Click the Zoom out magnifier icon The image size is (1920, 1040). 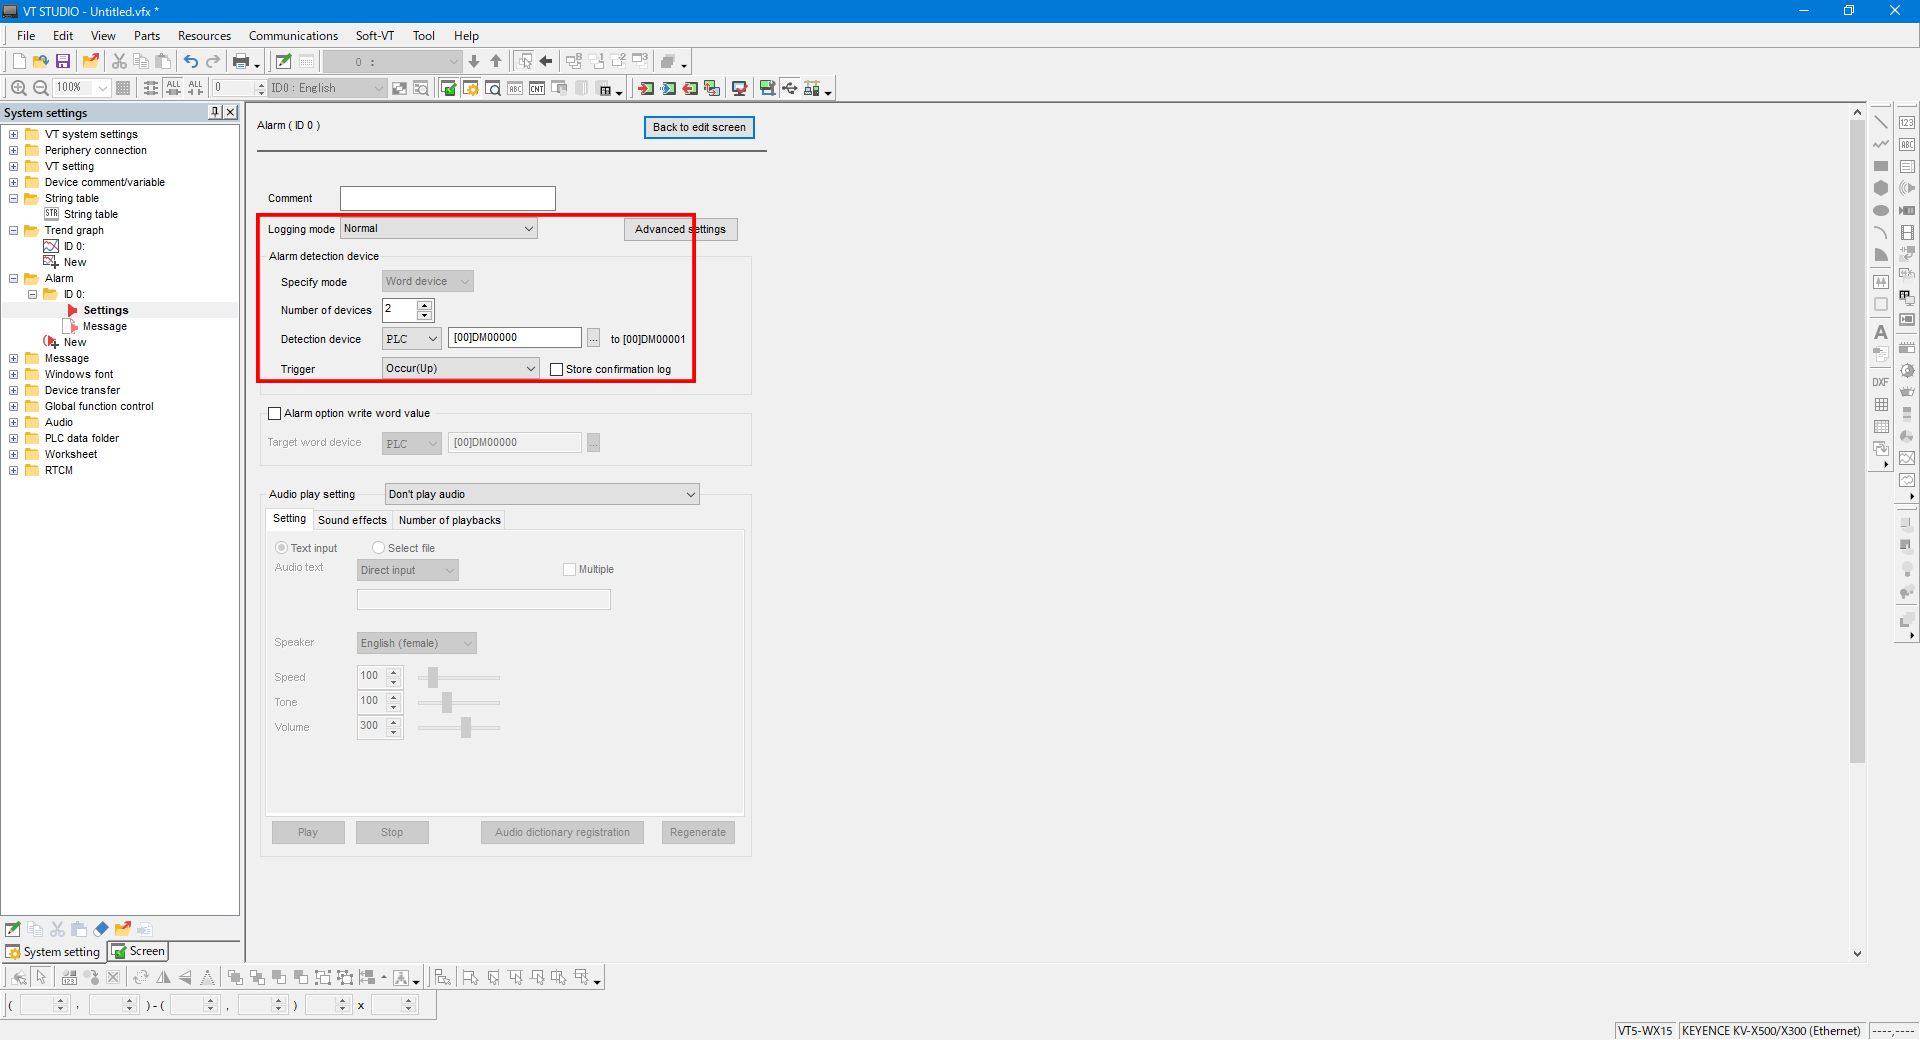pos(41,88)
